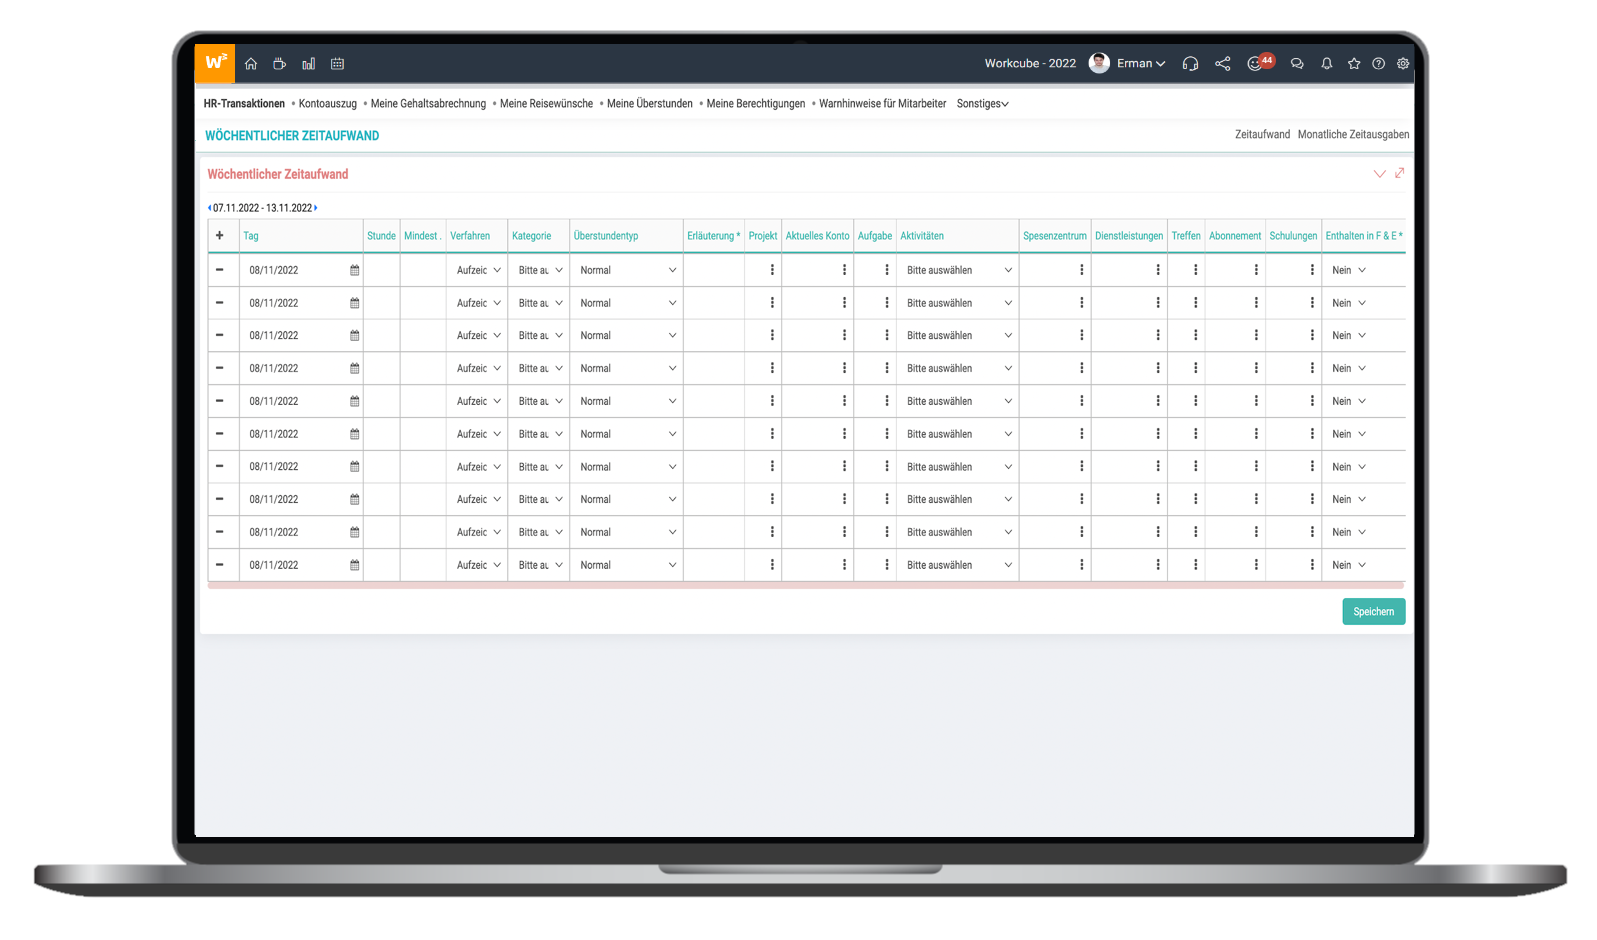The image size is (1597, 940).
Task: Open first row Treffen three-dot picker
Action: (x=1195, y=270)
